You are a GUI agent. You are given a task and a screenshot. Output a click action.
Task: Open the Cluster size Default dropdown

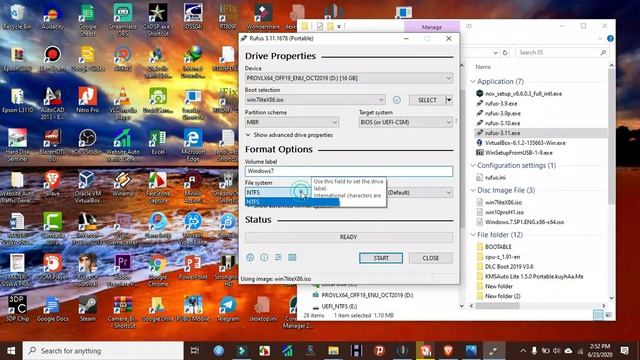point(420,192)
